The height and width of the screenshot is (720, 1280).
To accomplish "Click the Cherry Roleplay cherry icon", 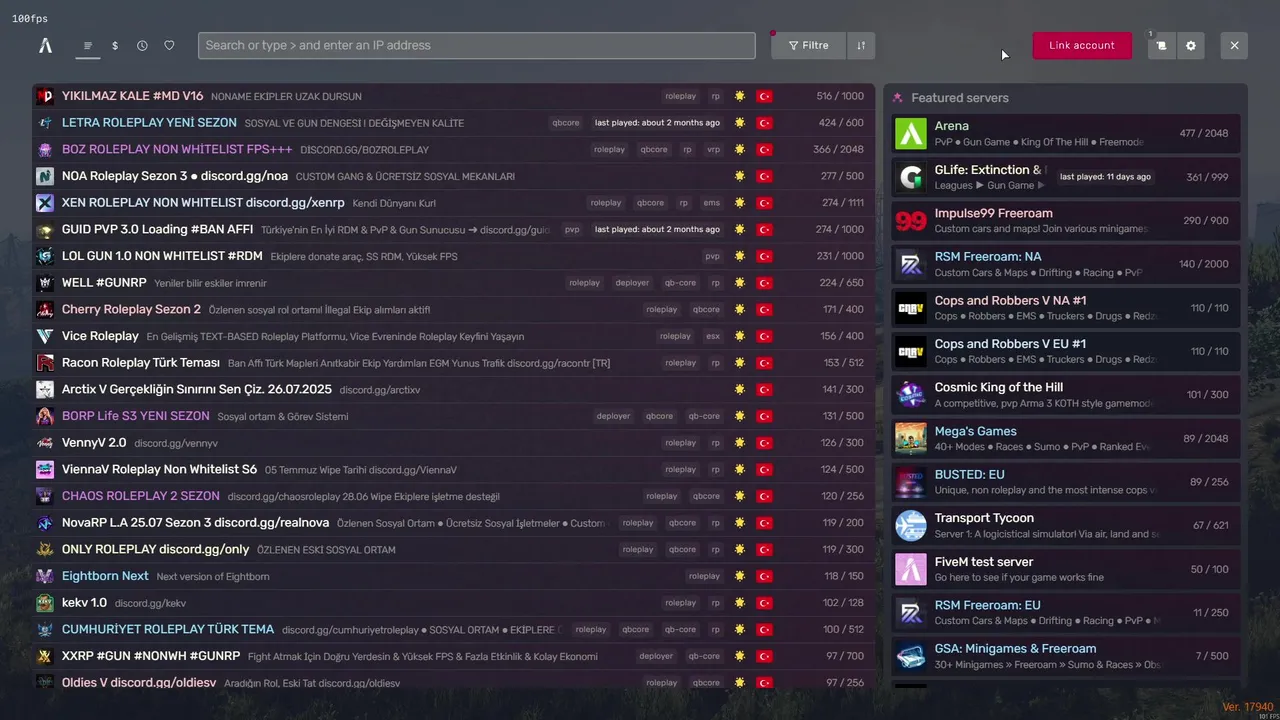I will pos(45,309).
